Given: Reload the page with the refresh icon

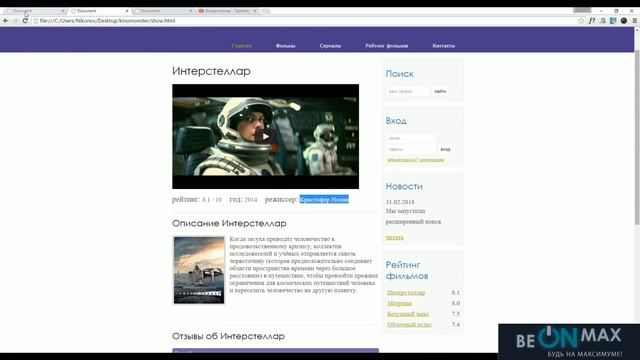Looking at the screenshot, I should pyautogui.click(x=25, y=20).
